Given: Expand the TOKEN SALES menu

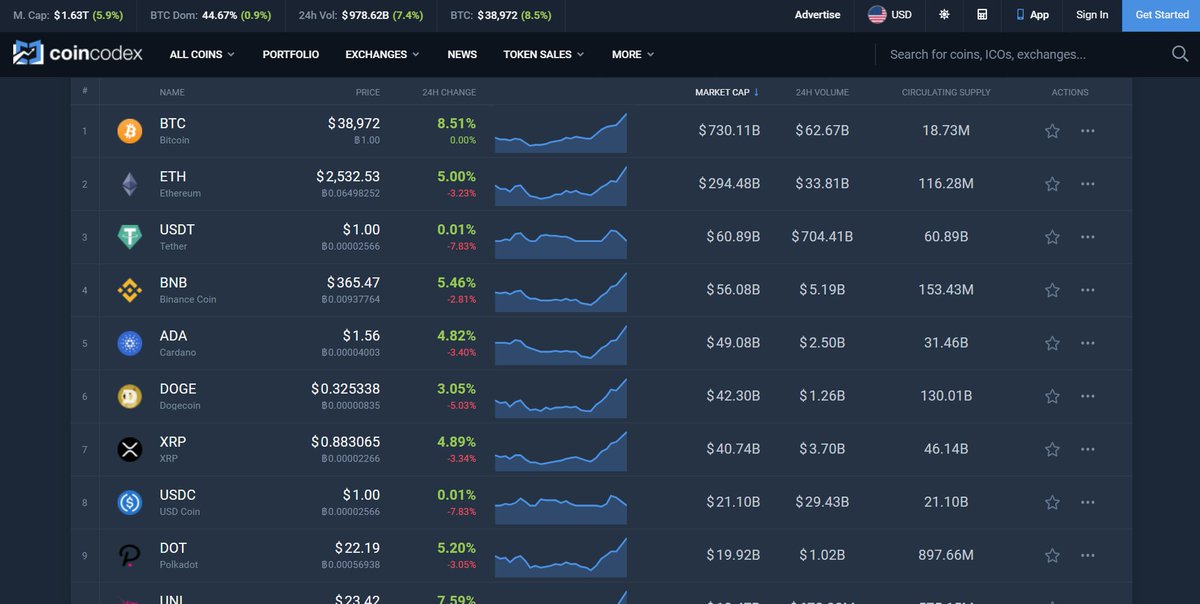Looking at the screenshot, I should 543,54.
